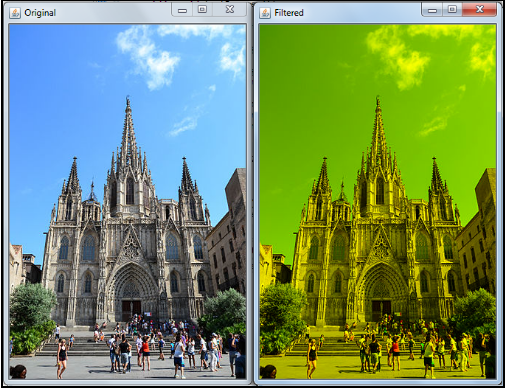Minimize the Original window

[182, 10]
